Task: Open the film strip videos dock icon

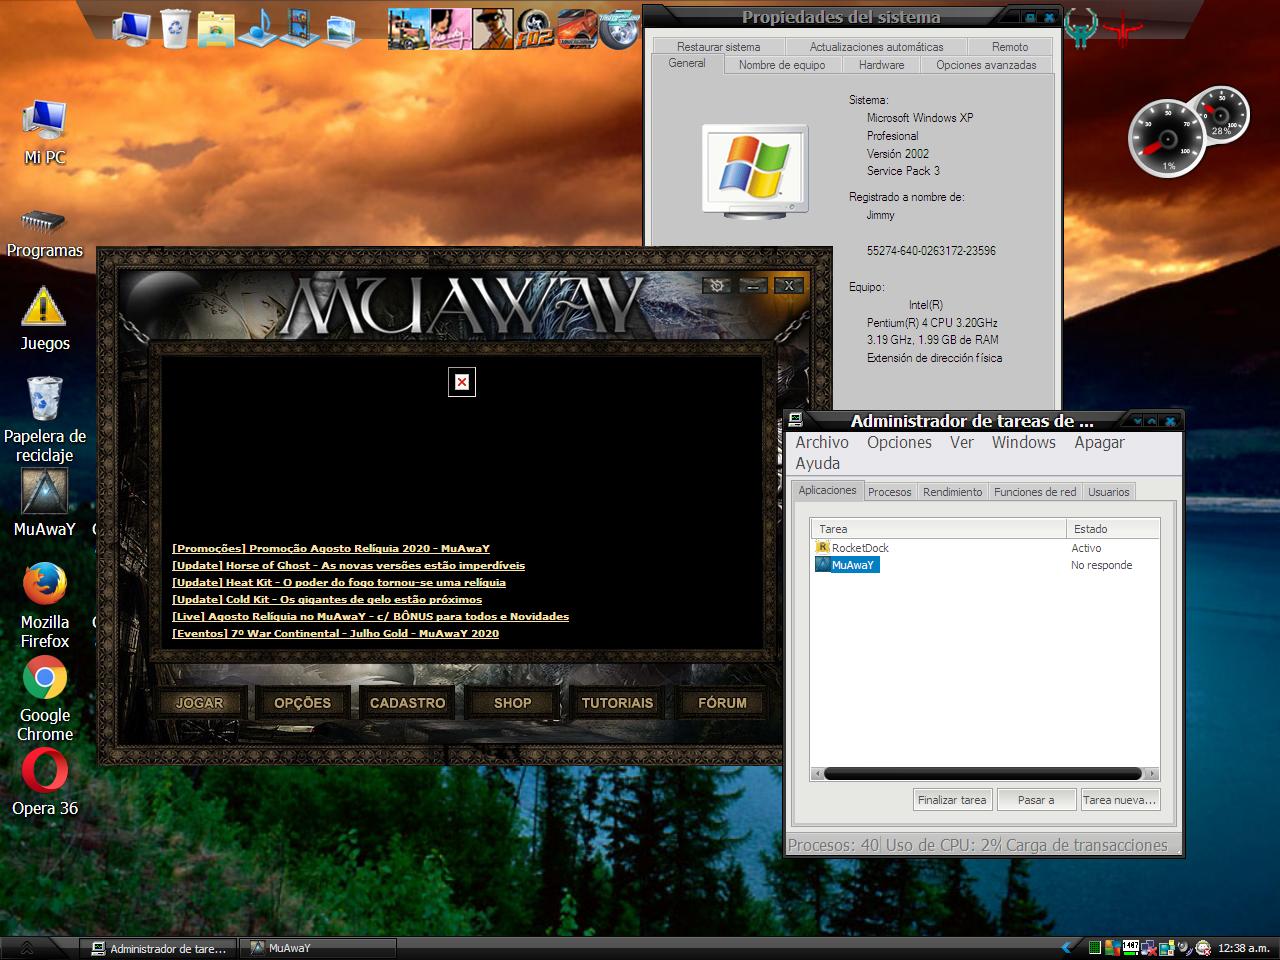Action: coord(299,28)
